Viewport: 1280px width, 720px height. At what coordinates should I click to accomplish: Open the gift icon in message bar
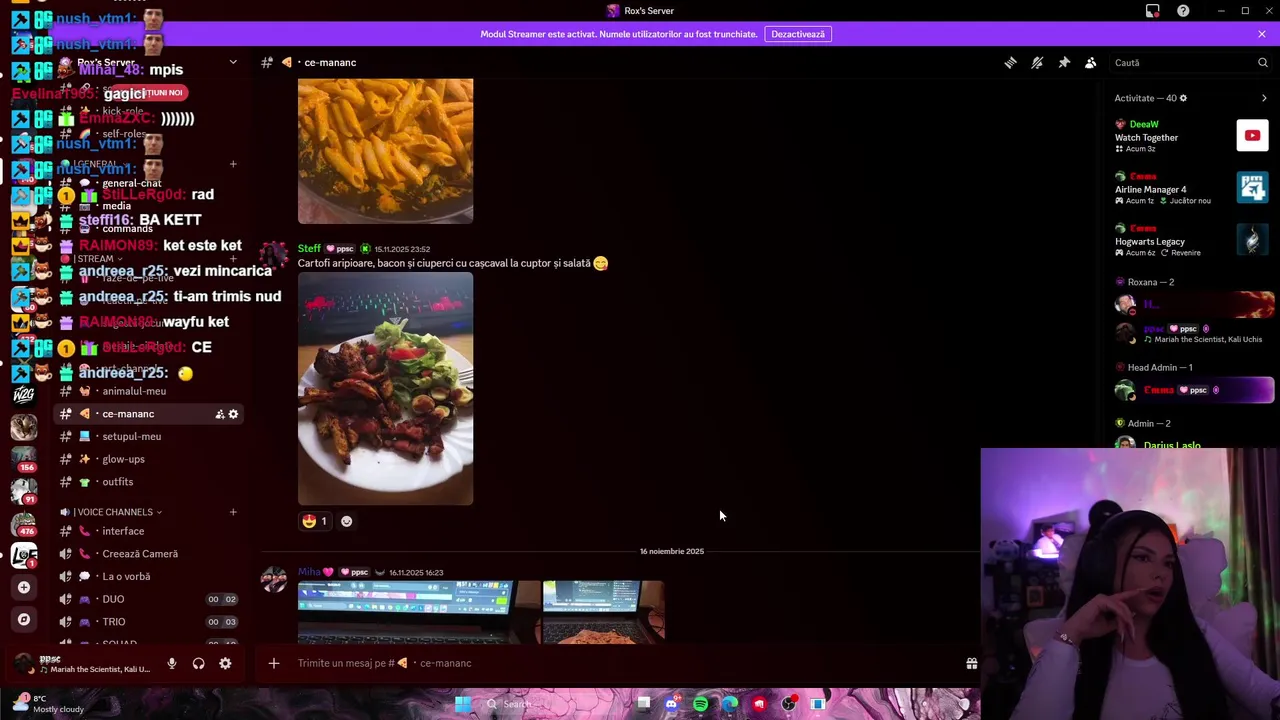click(x=971, y=663)
